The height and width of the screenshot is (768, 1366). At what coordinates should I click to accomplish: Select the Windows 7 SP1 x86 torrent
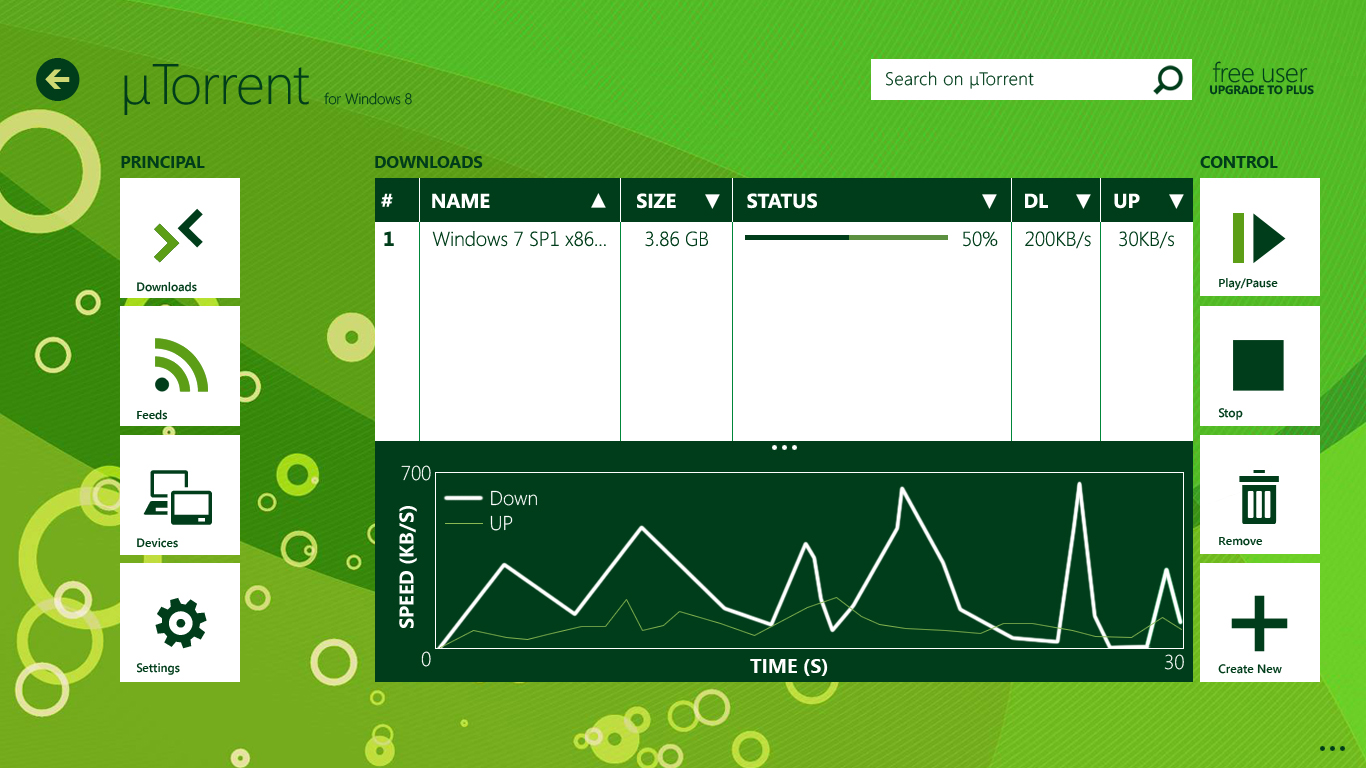click(x=519, y=239)
